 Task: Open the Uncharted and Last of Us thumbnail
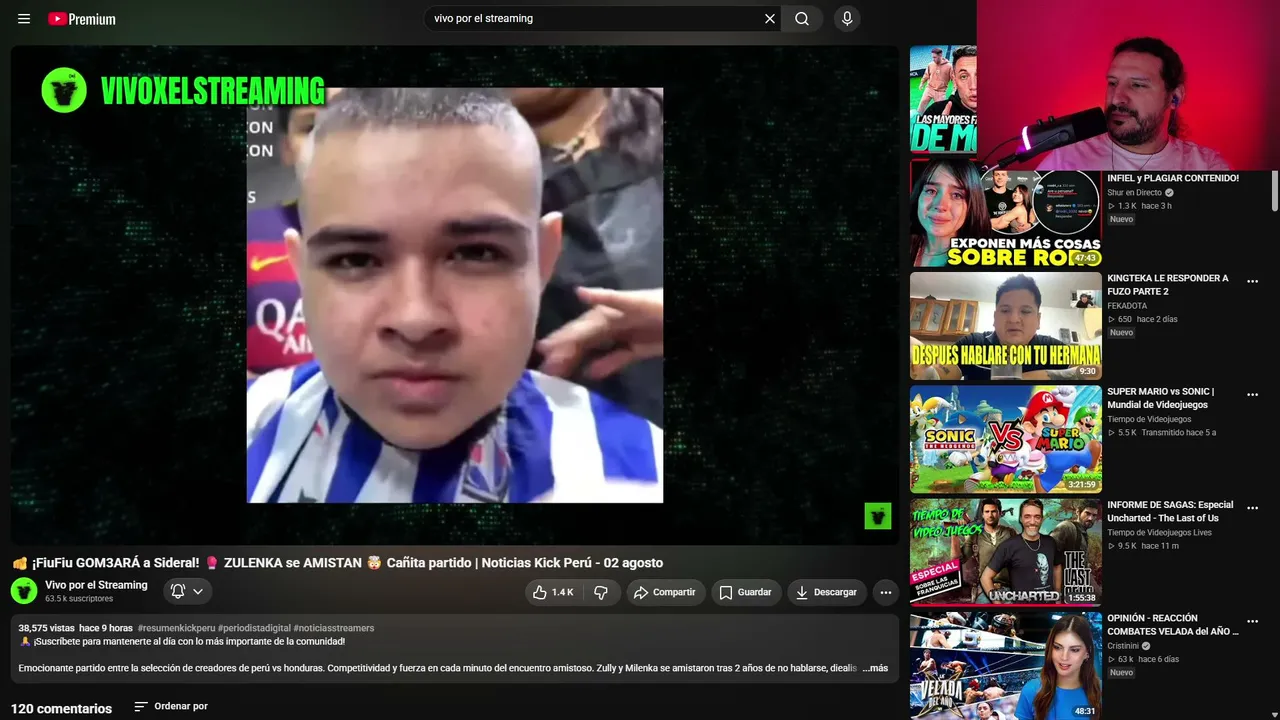(x=1005, y=552)
